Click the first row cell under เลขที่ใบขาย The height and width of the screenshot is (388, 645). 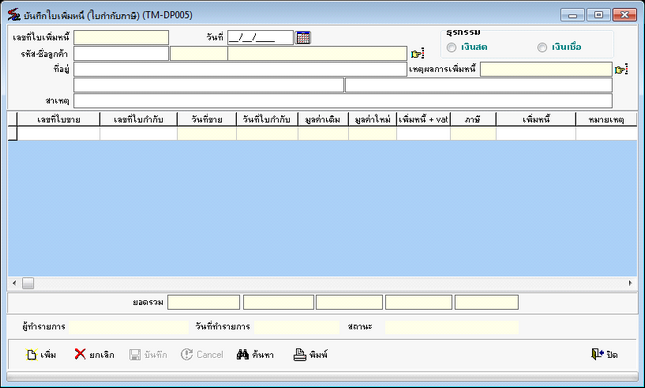(58, 134)
